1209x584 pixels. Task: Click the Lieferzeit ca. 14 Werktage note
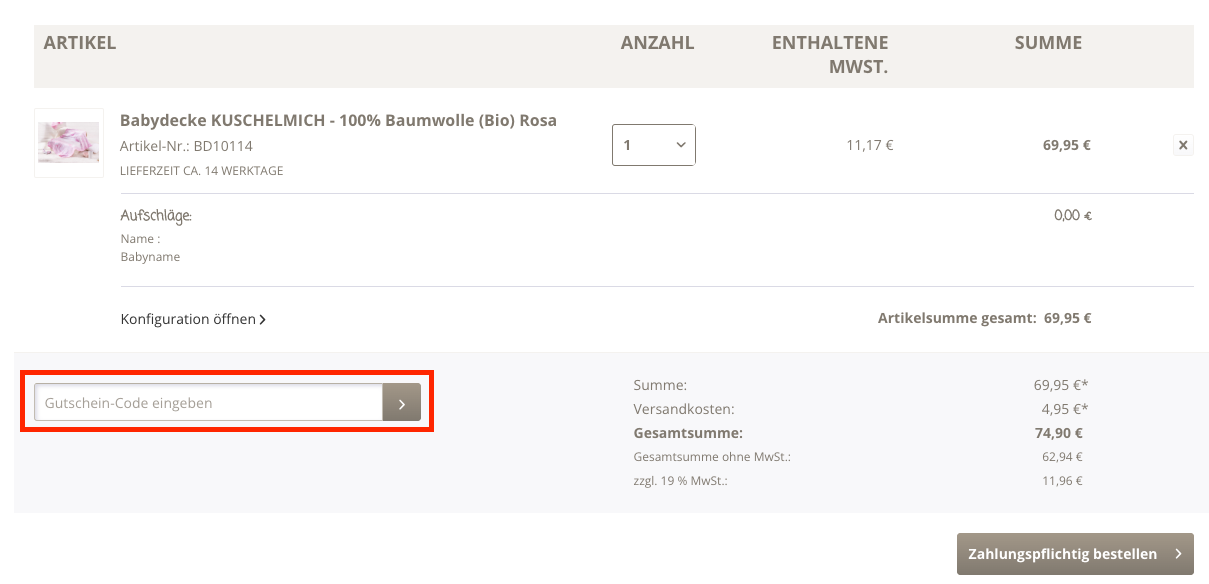[201, 171]
